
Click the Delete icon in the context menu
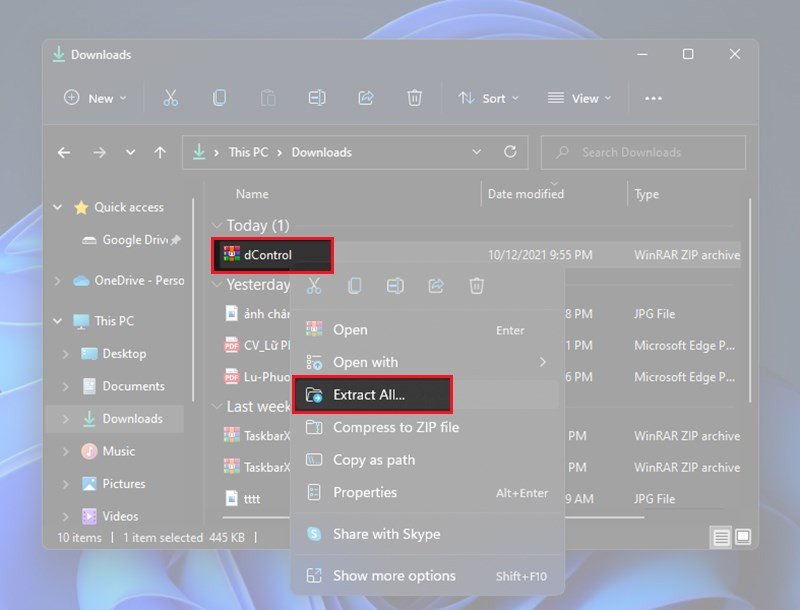(476, 286)
